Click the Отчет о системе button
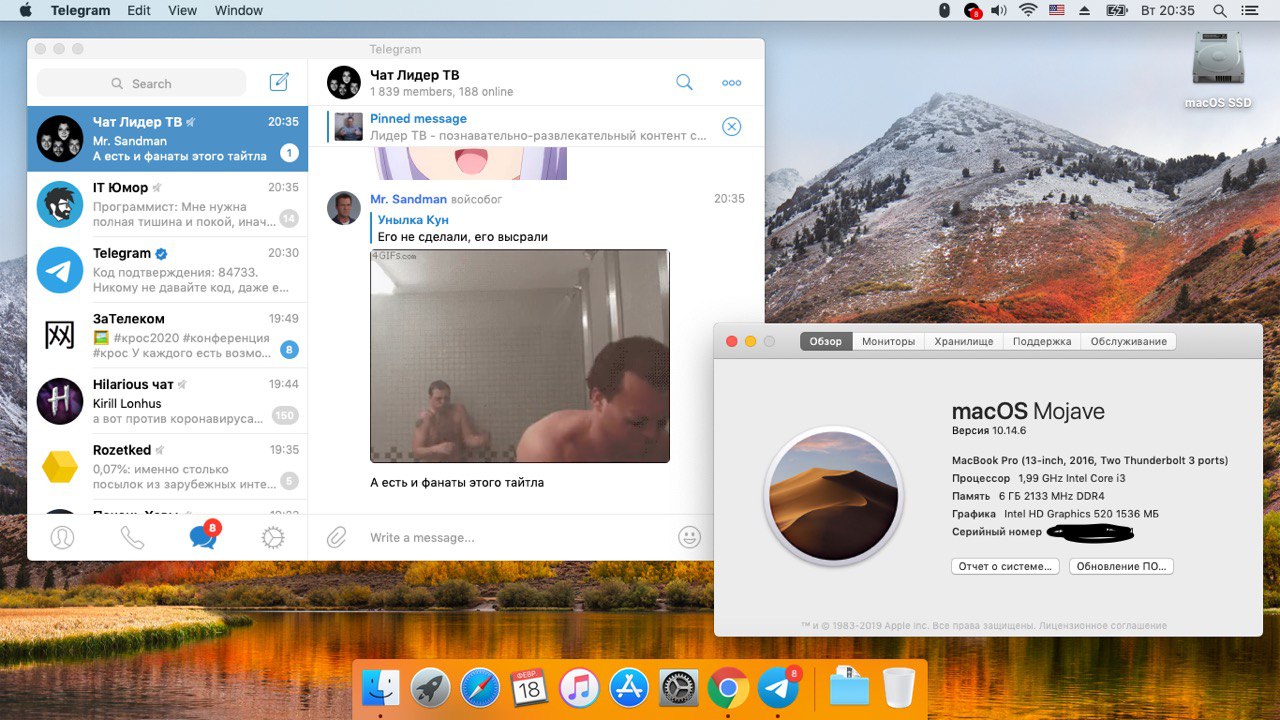 [1005, 566]
